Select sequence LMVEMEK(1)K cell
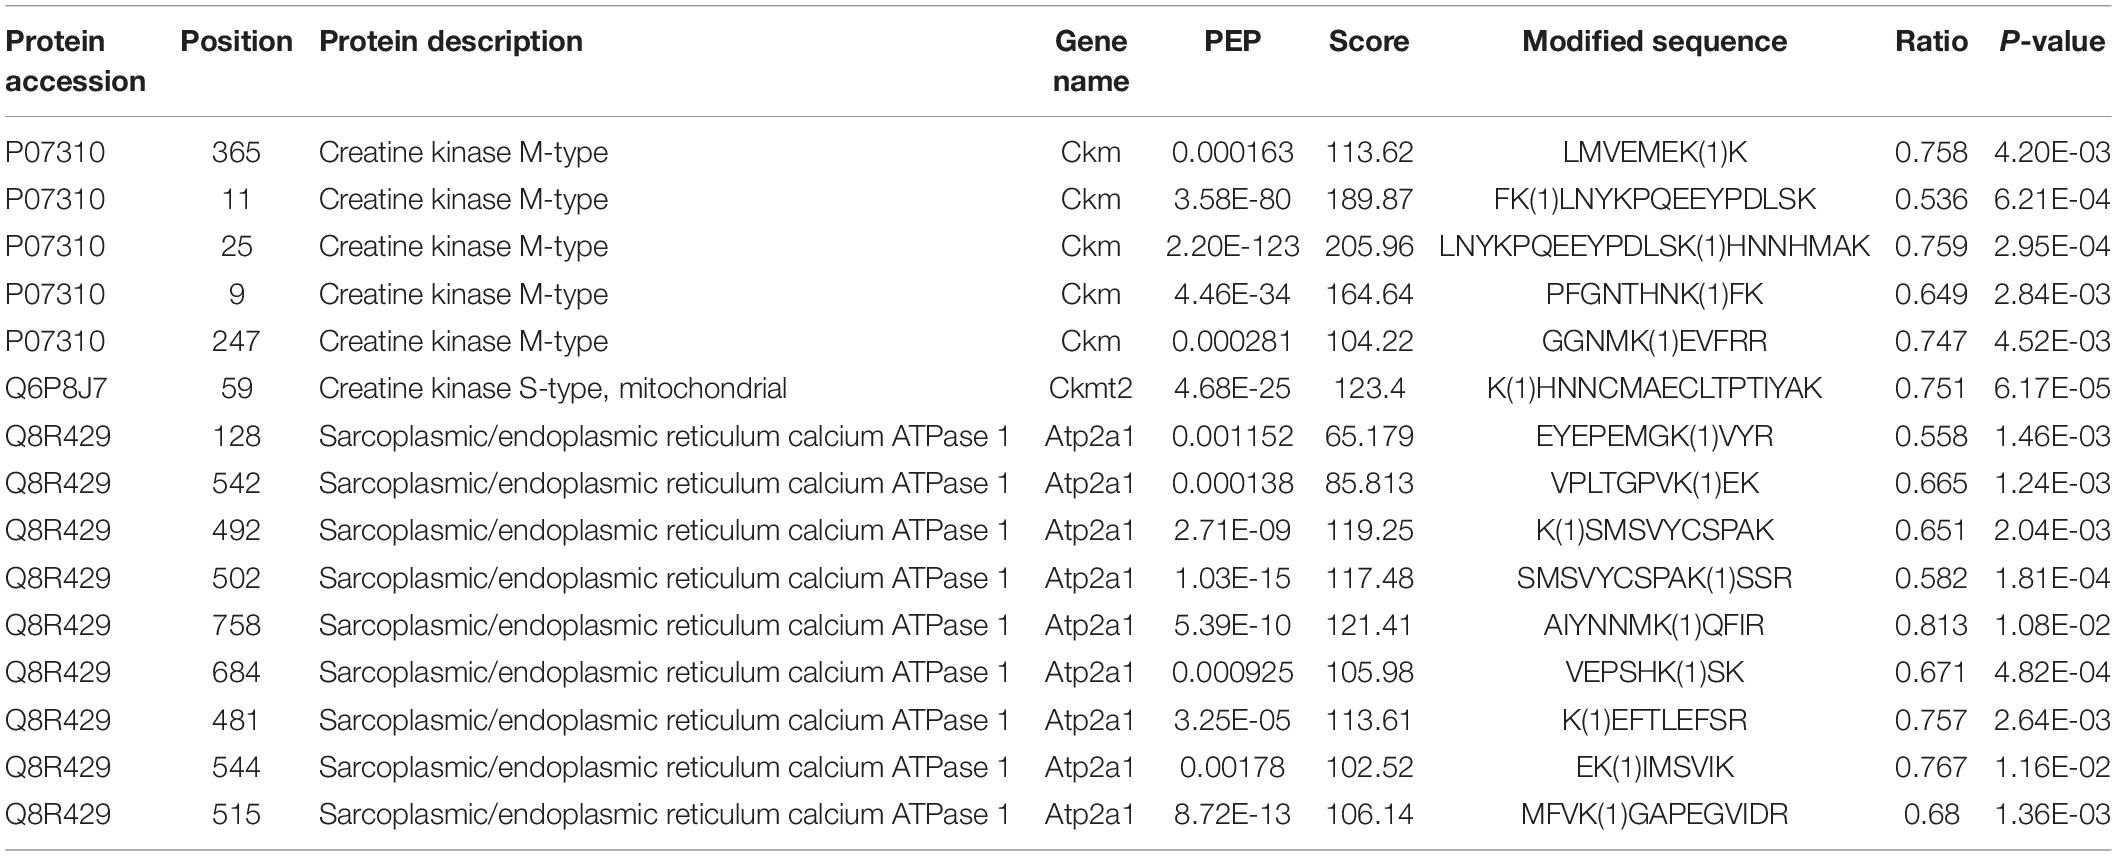The width and height of the screenshot is (2117, 856). point(1654,152)
